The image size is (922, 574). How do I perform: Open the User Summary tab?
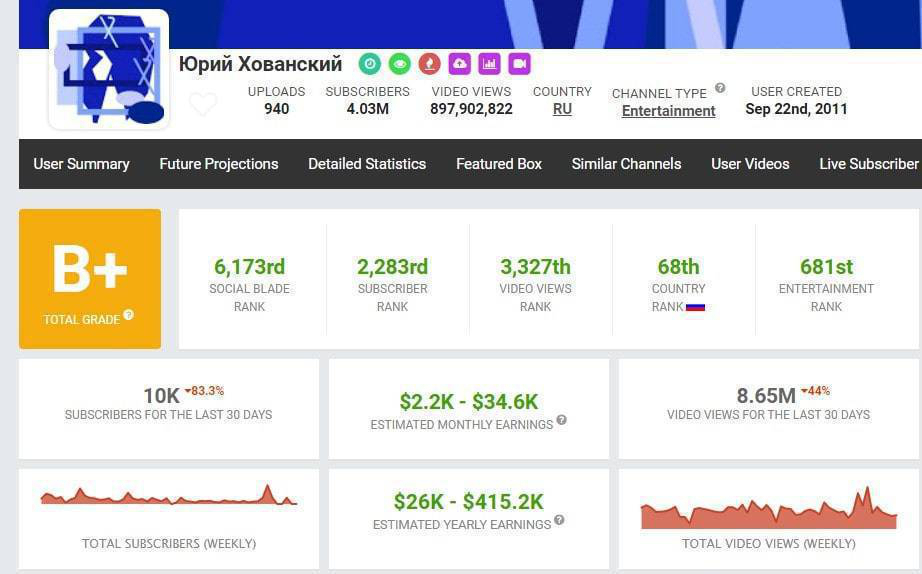(x=81, y=164)
